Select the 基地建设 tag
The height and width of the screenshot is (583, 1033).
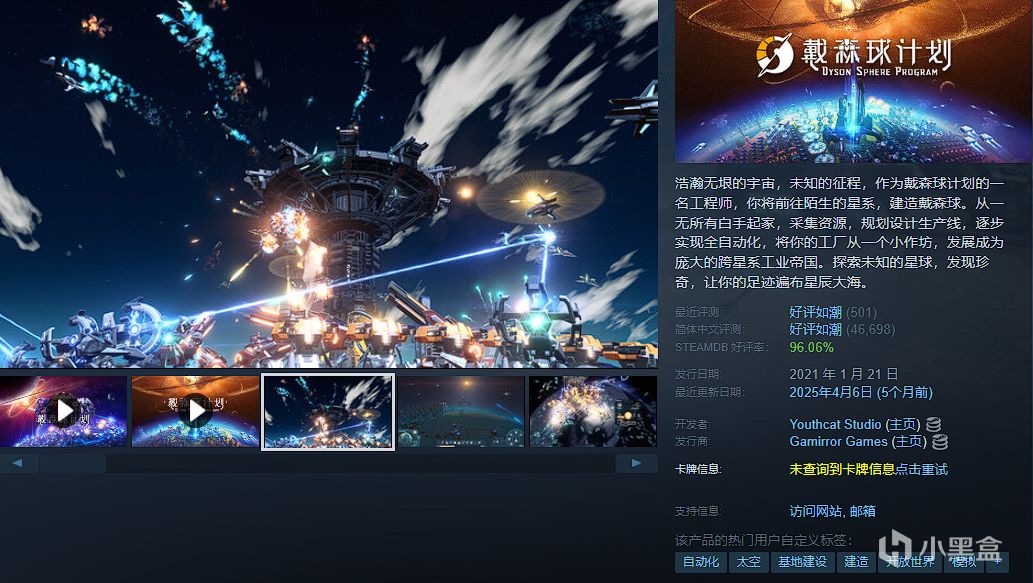point(802,561)
